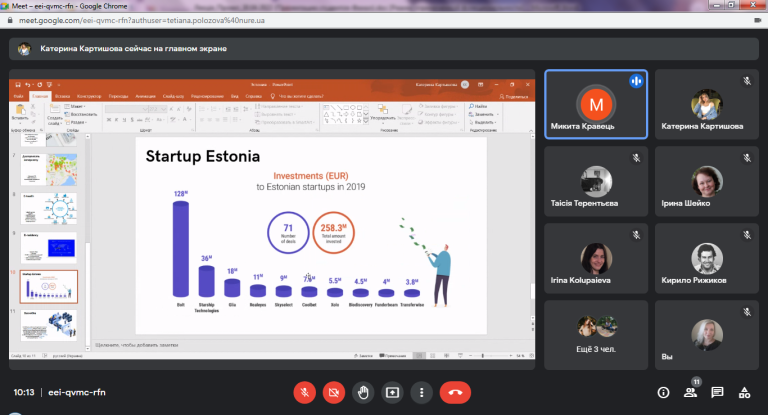Toggle bold Ж formatting

pyautogui.click(x=109, y=120)
